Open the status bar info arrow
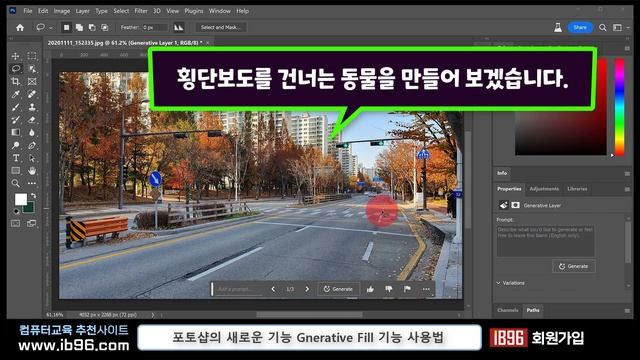 coord(153,315)
